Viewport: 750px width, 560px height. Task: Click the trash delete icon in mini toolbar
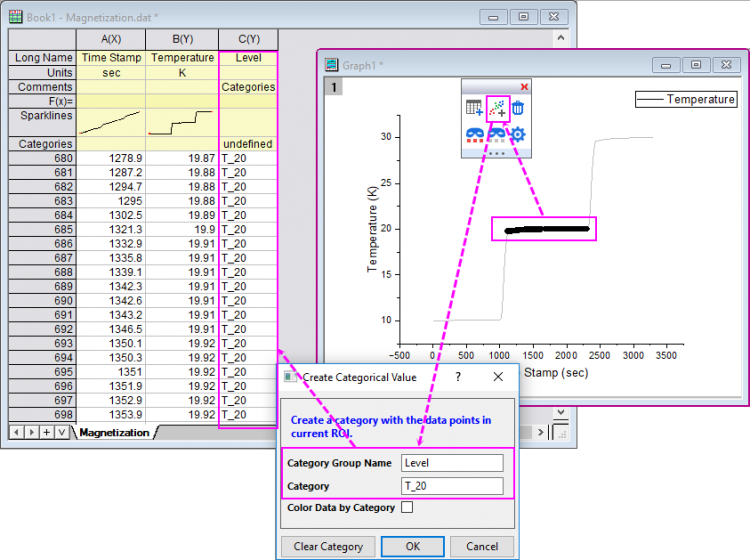tap(518, 108)
